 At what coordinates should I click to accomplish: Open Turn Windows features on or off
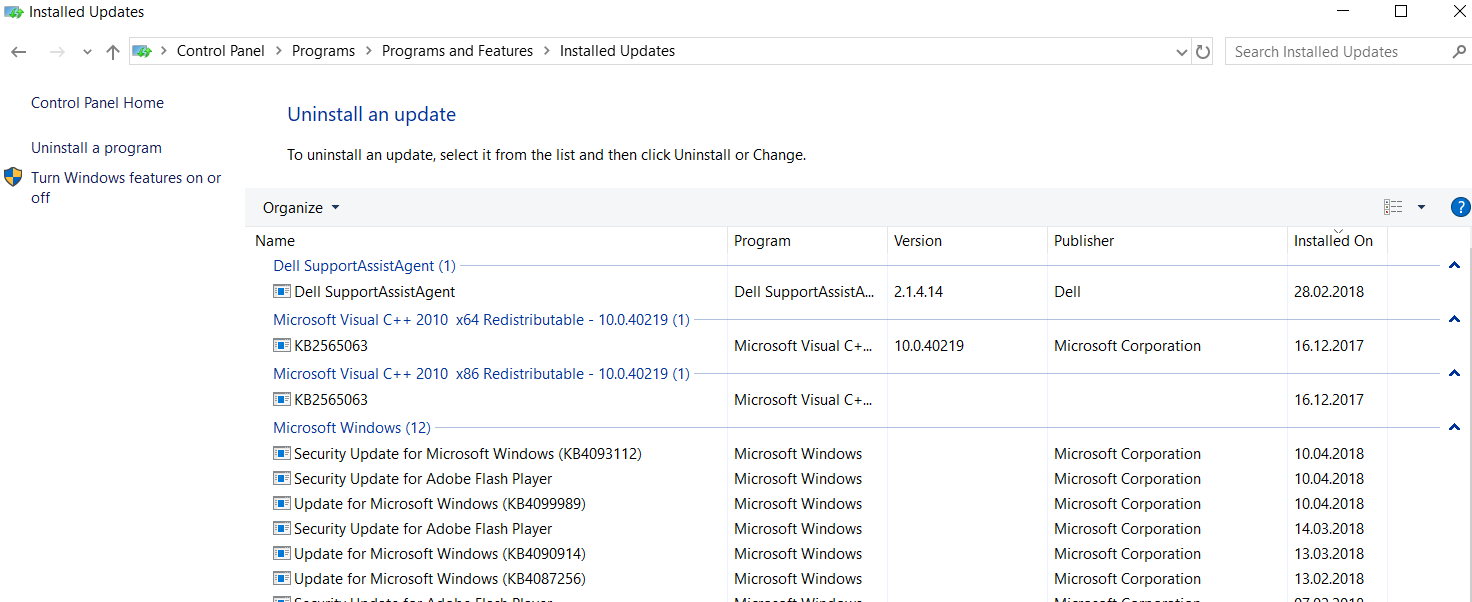point(126,188)
